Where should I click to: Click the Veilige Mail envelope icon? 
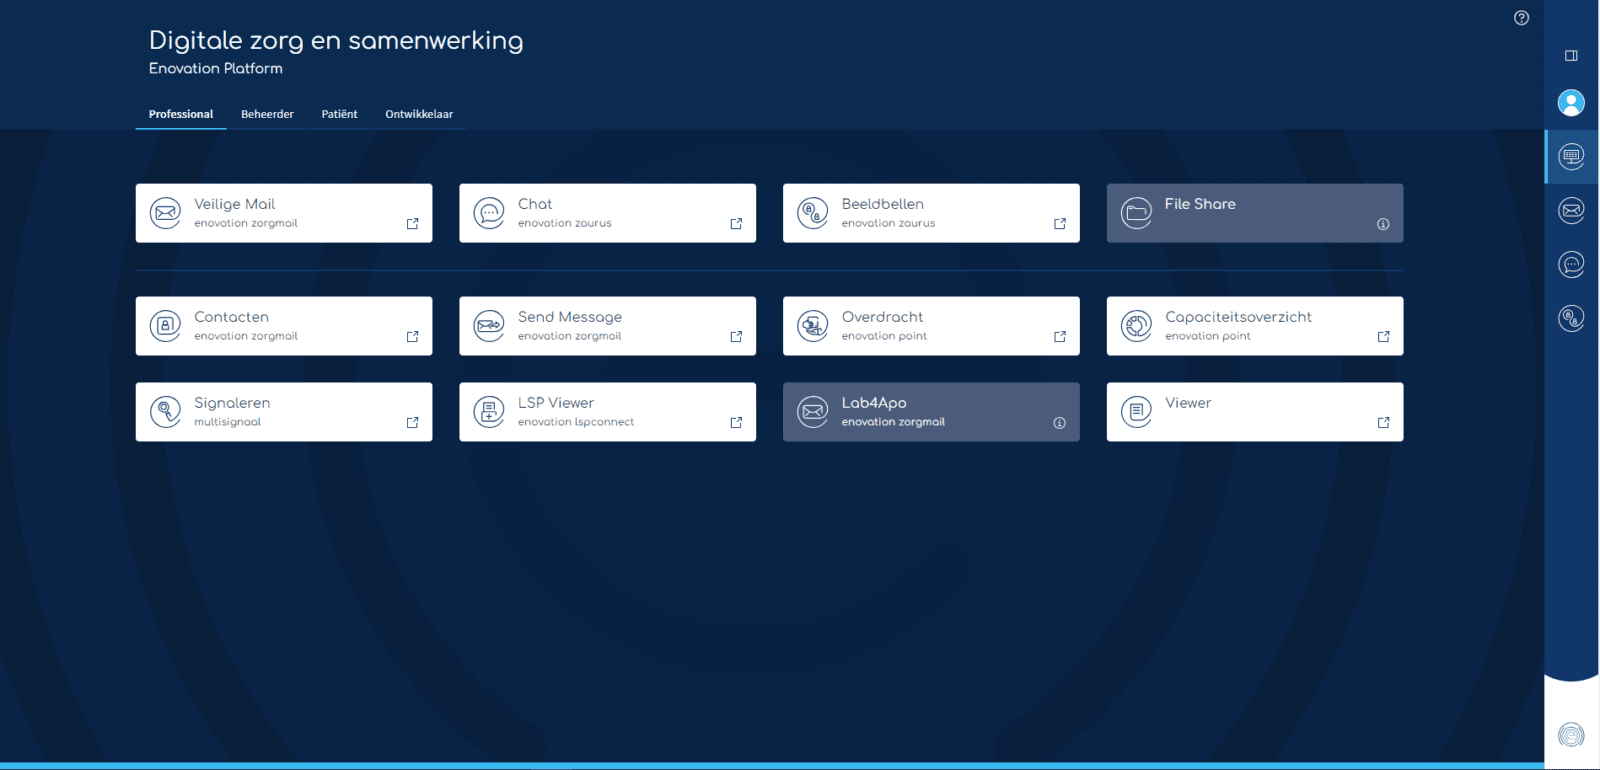(165, 213)
